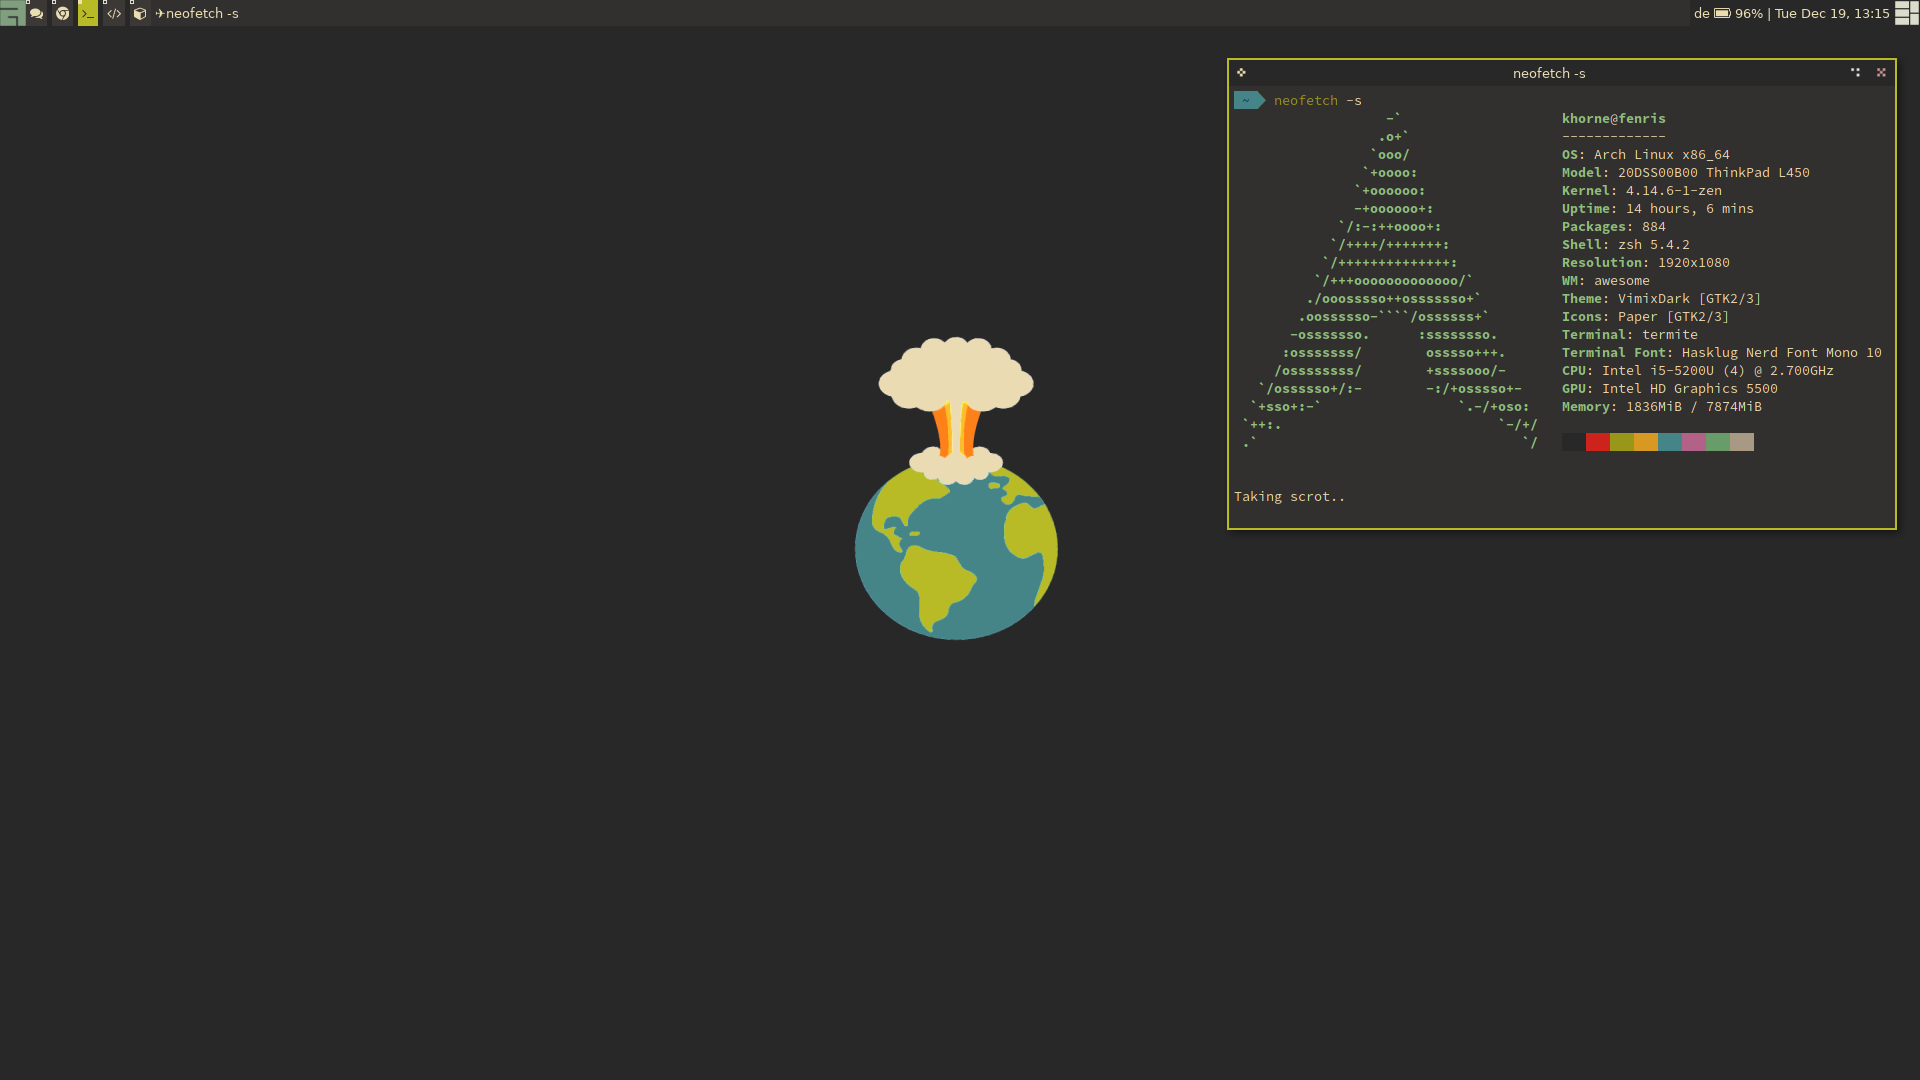The image size is (1920, 1080).
Task: Click the 96% battery percentage text
Action: (1748, 13)
